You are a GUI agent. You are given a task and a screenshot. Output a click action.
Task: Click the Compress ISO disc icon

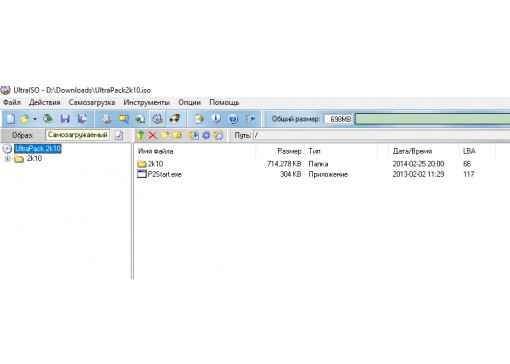(x=140, y=119)
